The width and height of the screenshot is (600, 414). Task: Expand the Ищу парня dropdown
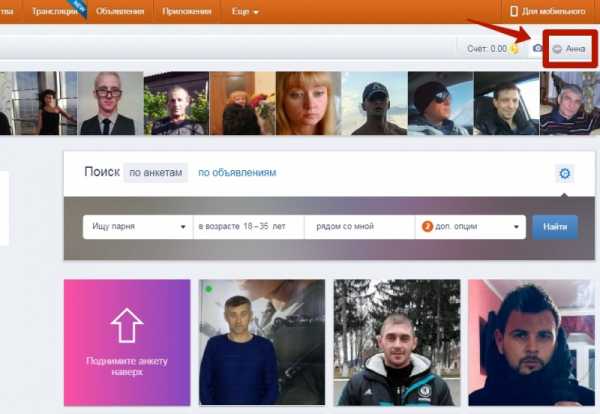(138, 227)
